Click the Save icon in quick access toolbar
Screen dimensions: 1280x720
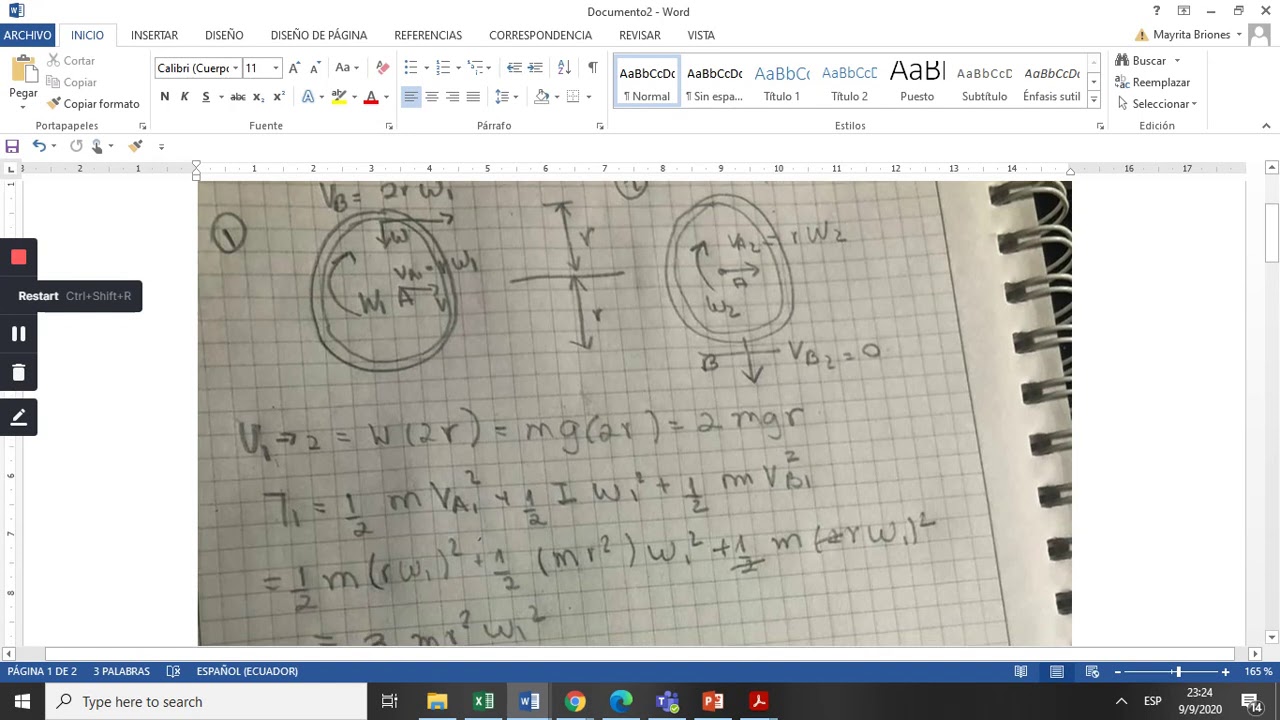click(12, 146)
